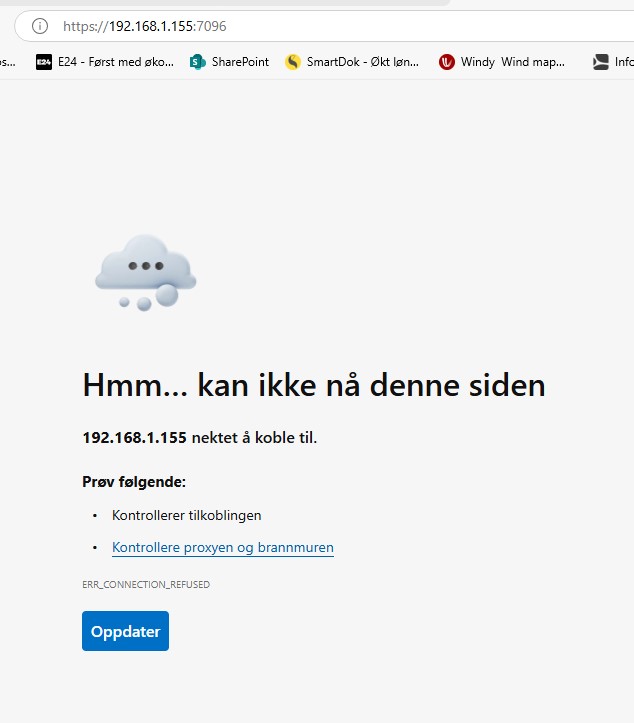Click the red Windy bookmark favicon
The image size is (634, 723).
447,62
